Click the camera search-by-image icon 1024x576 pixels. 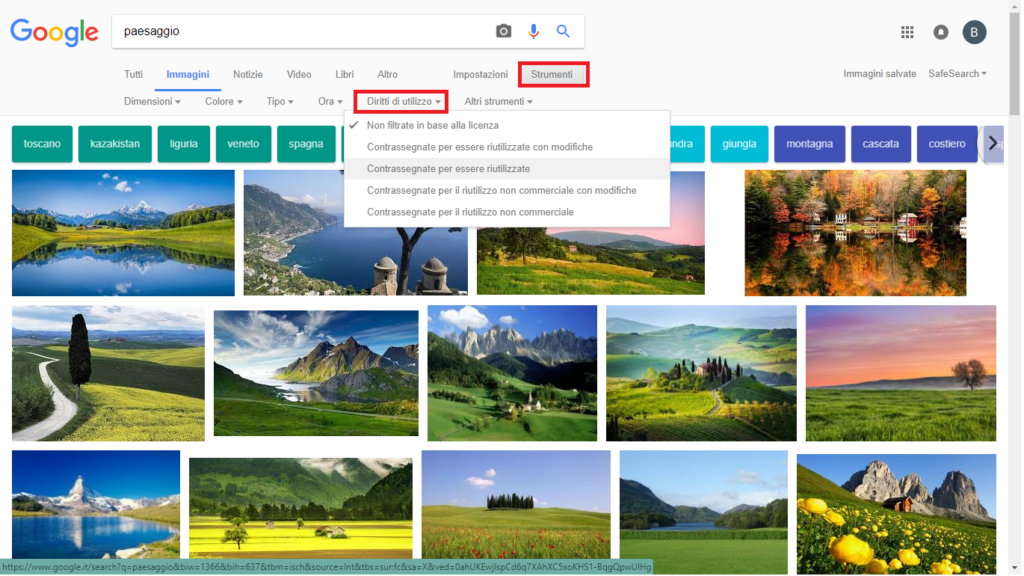point(504,31)
